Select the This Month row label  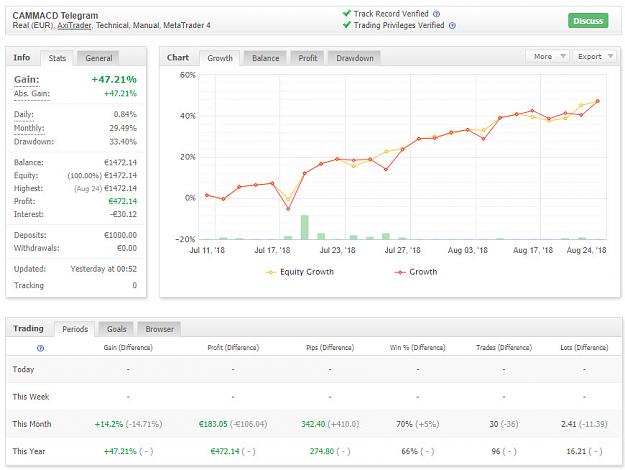coord(32,424)
